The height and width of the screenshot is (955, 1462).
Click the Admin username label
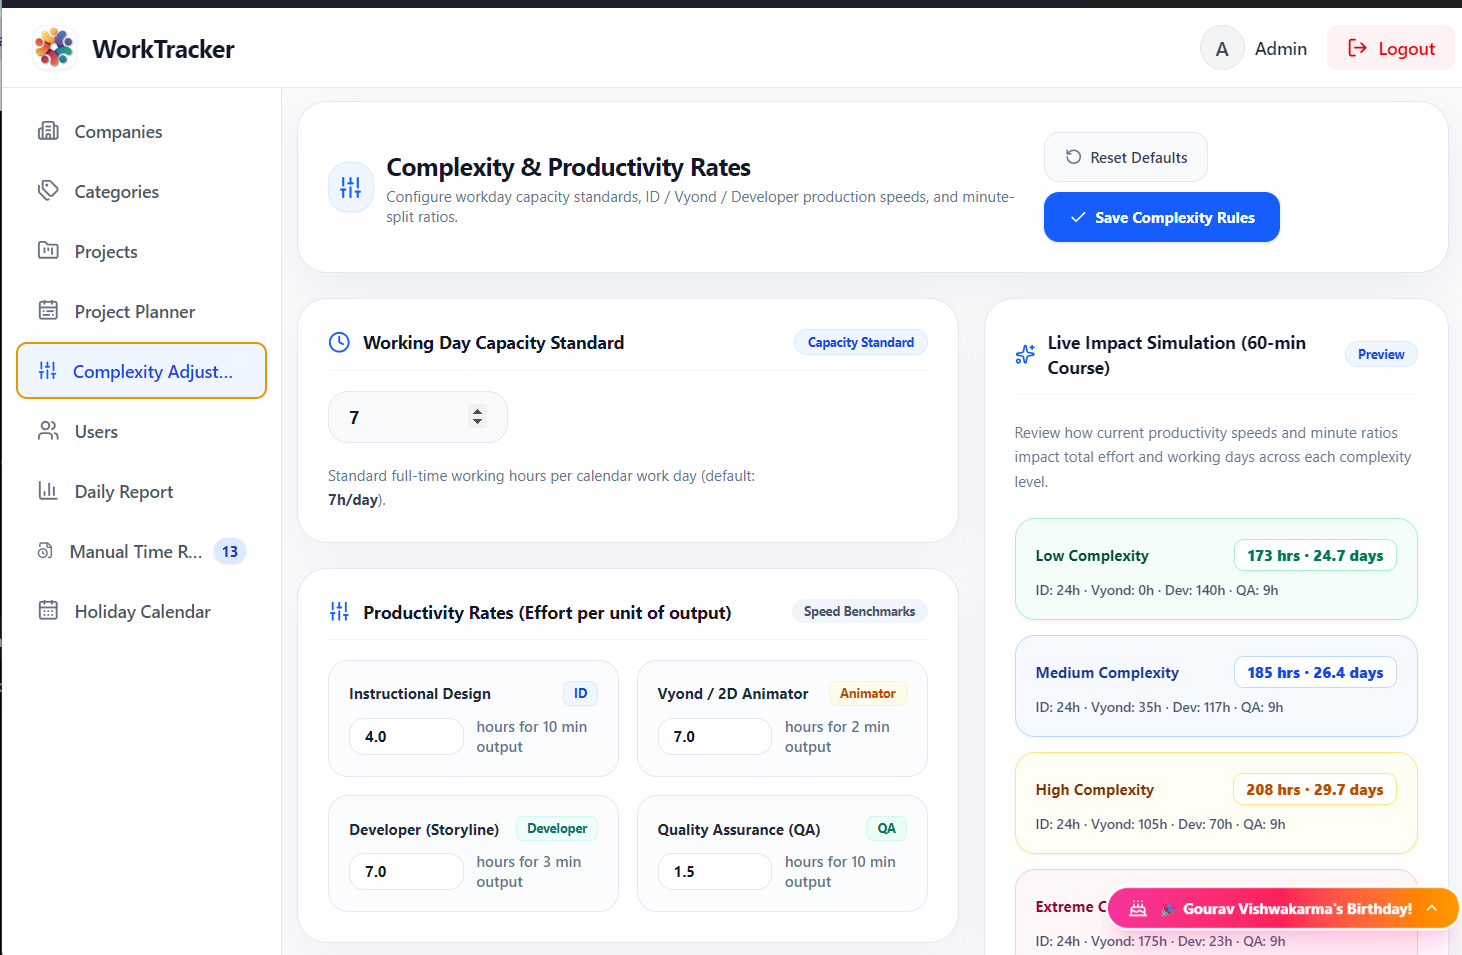(1281, 49)
